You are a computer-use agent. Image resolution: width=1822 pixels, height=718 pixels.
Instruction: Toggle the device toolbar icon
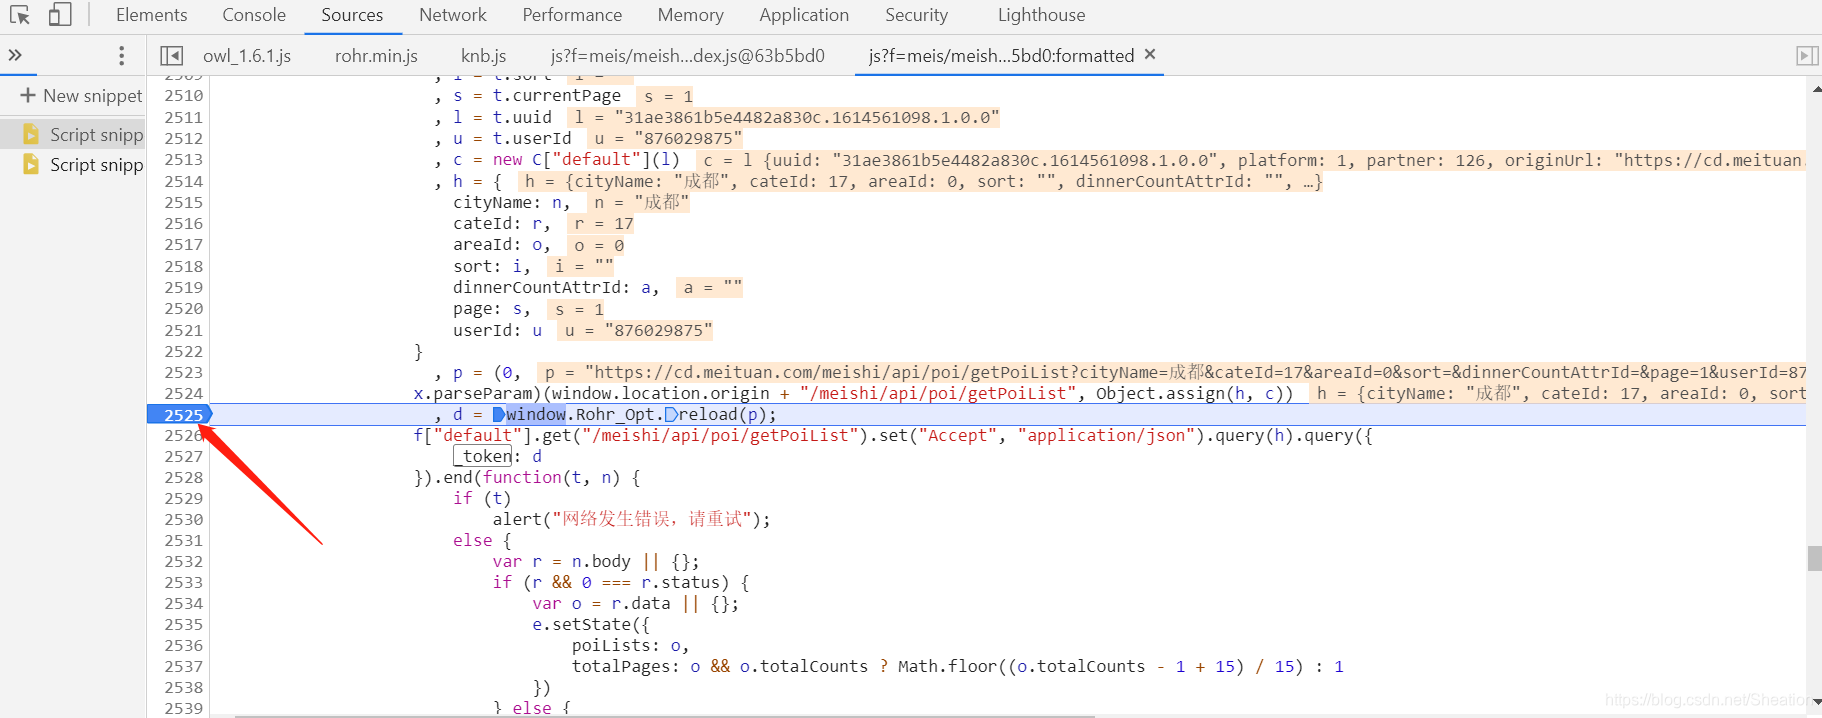(60, 15)
